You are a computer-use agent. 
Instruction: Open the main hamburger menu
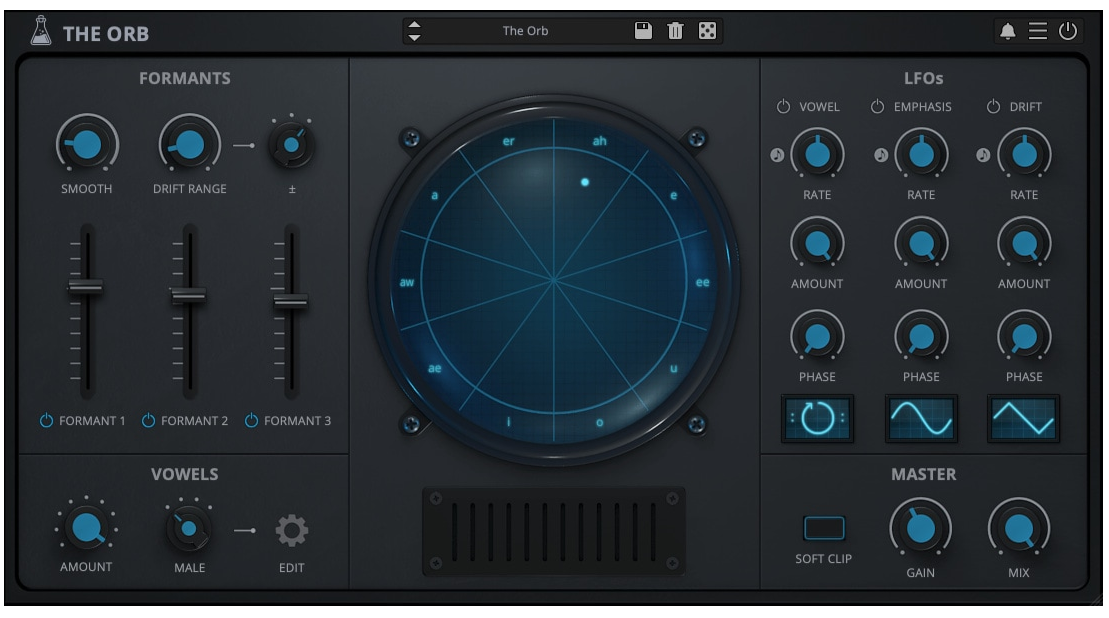tap(1040, 30)
